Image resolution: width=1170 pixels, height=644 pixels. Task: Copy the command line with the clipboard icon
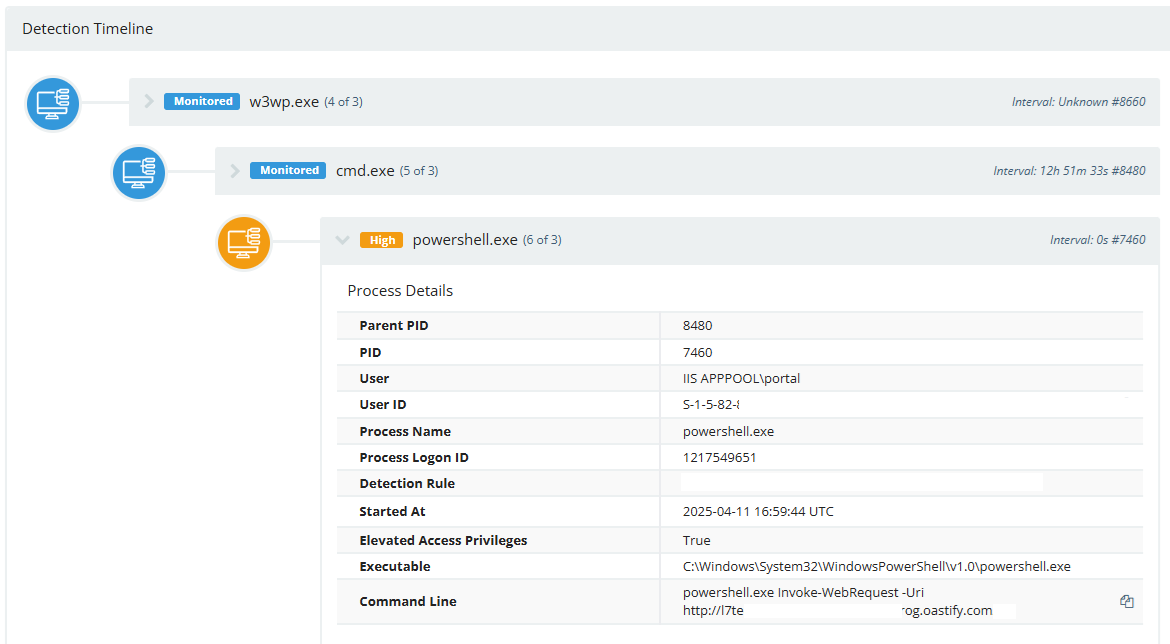coord(1127,601)
